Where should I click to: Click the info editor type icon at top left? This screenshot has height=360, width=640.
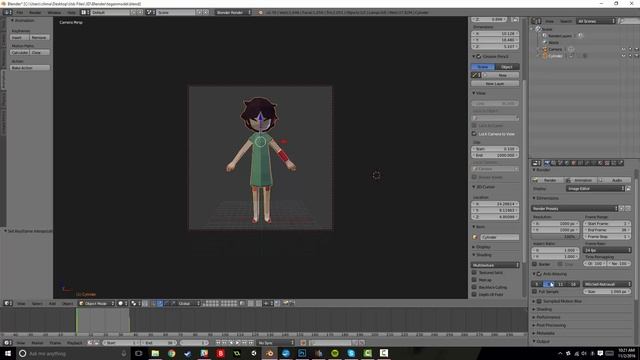pos(7,12)
